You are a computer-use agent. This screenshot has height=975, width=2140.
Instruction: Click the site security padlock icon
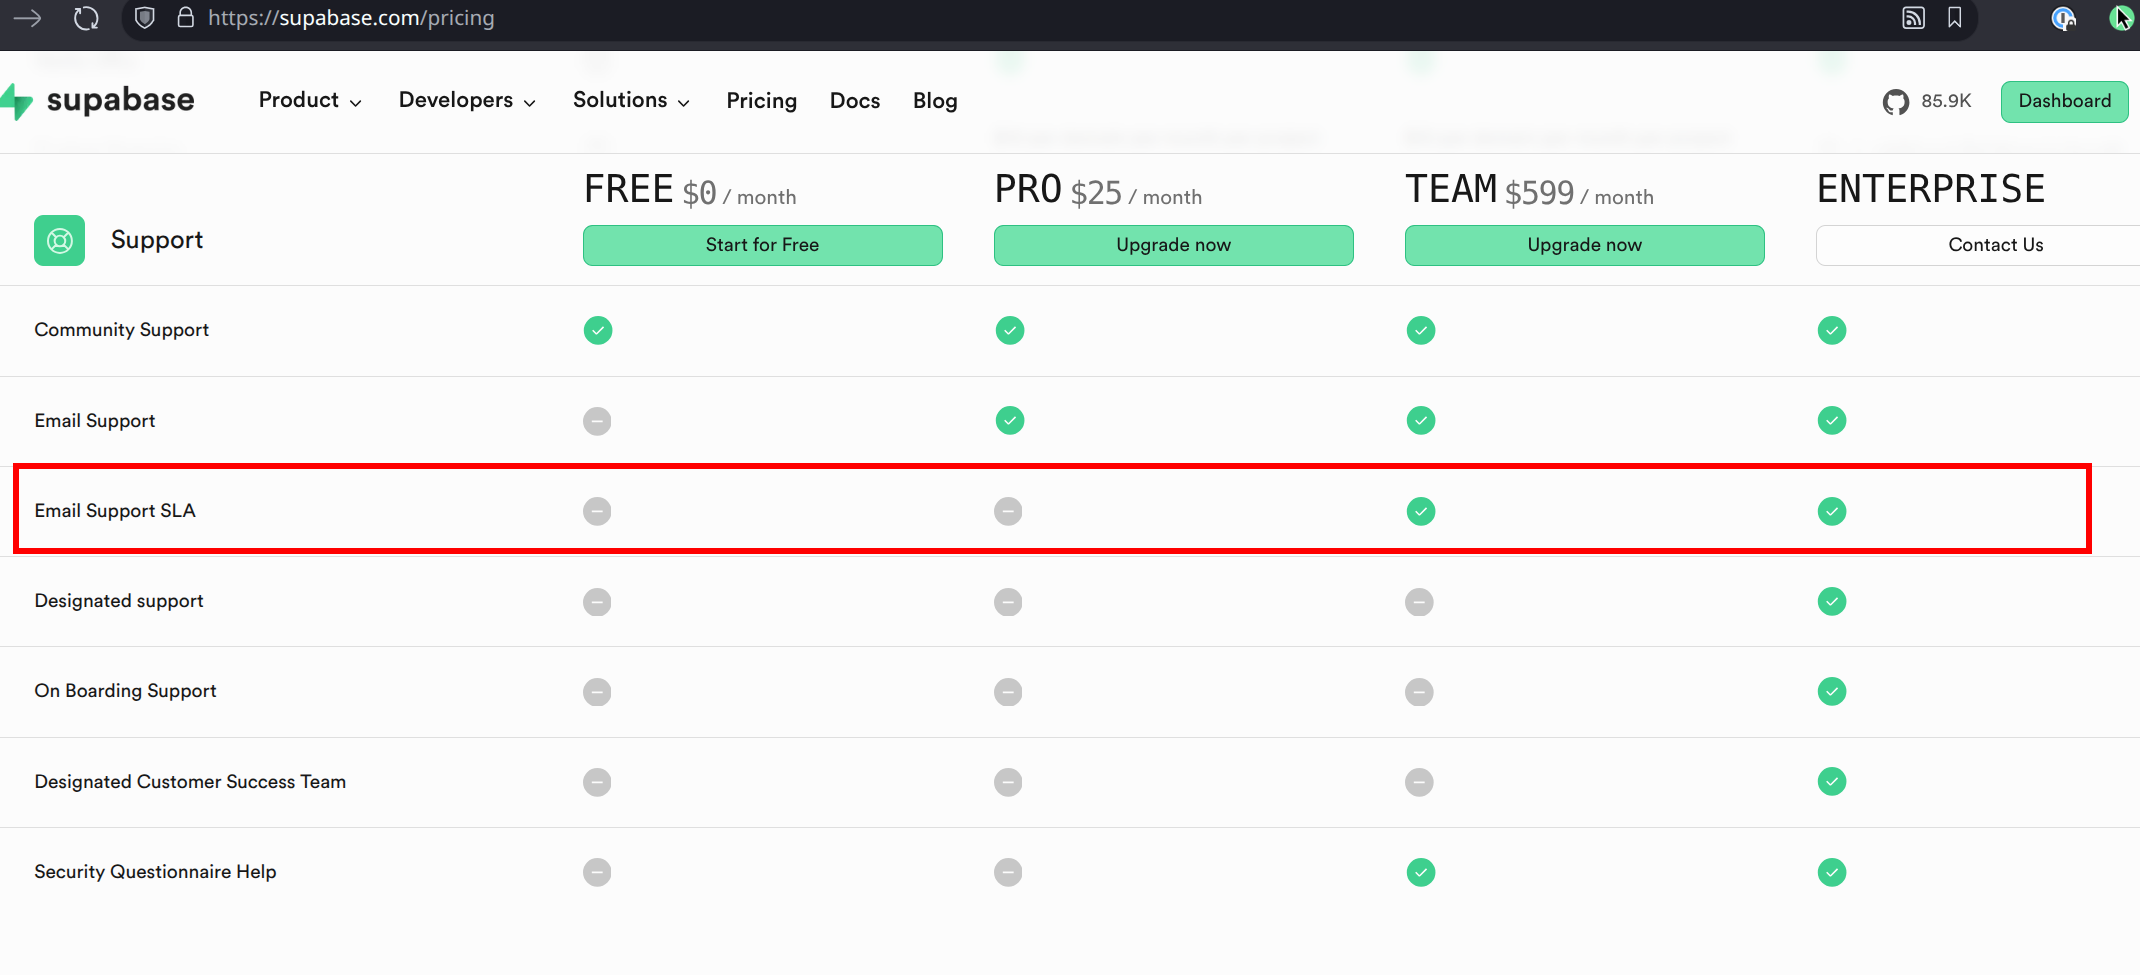pyautogui.click(x=185, y=18)
